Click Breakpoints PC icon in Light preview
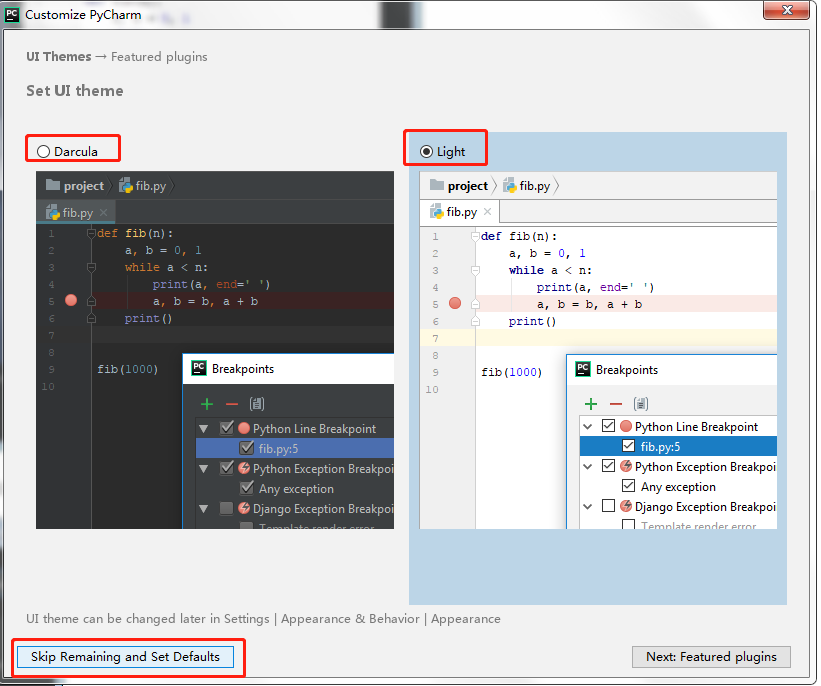The width and height of the screenshot is (821, 686). click(x=583, y=369)
